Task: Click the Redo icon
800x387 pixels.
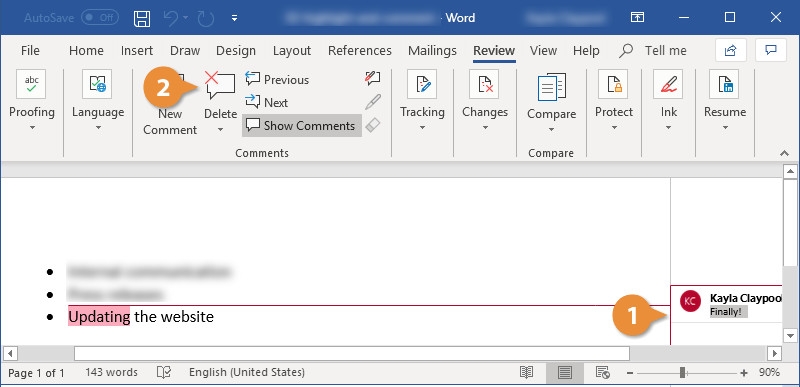Action: tap(206, 18)
